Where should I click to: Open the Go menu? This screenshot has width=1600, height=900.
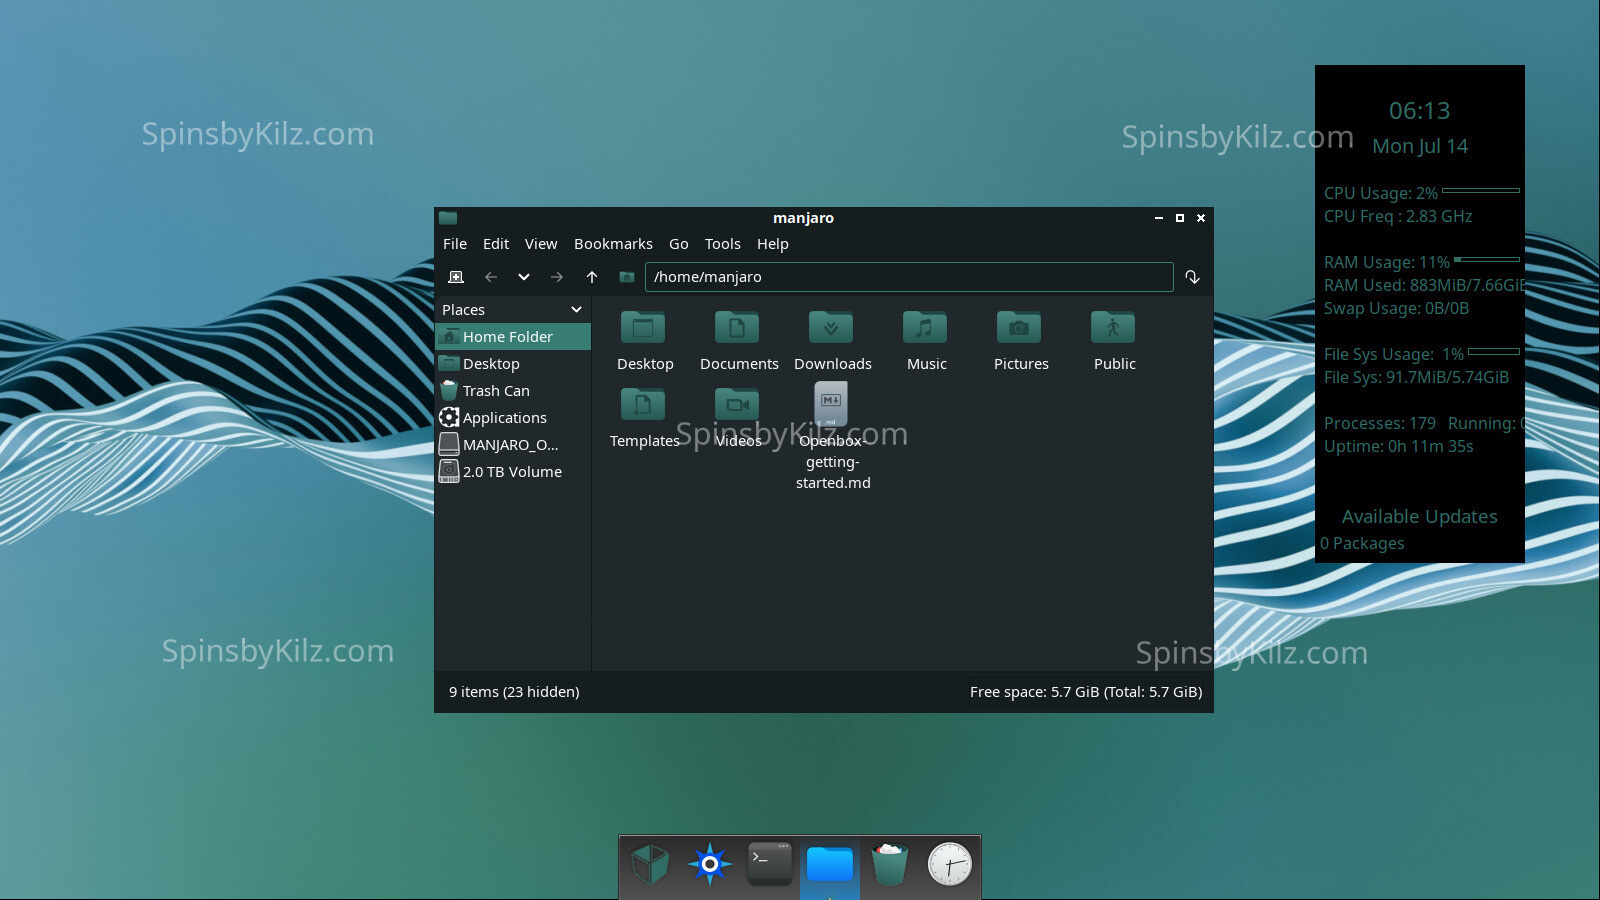[x=679, y=244]
